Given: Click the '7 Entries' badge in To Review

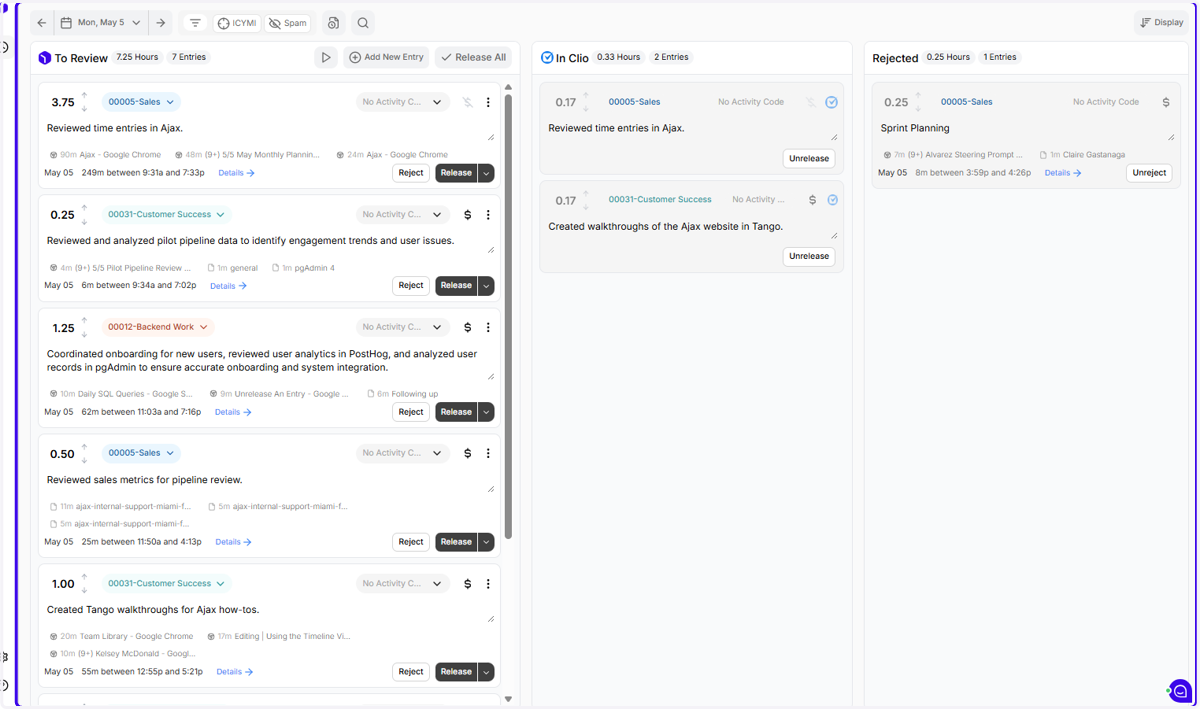Looking at the screenshot, I should (188, 57).
